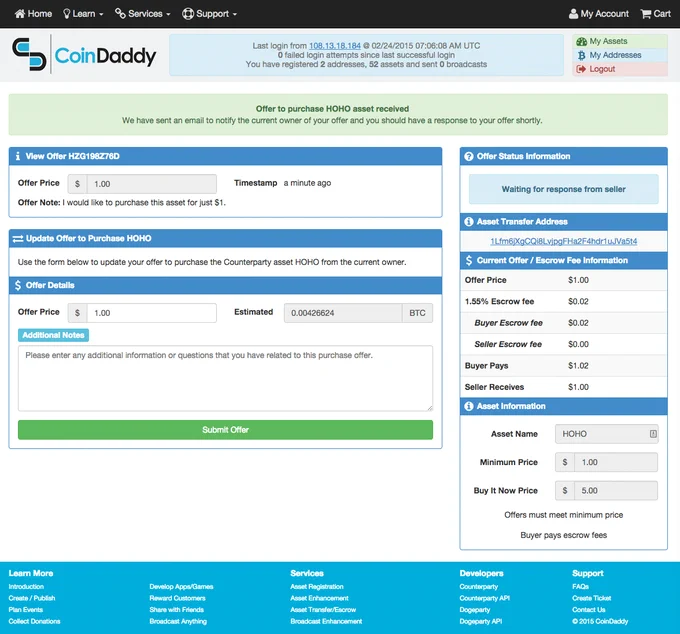The image size is (680, 634).
Task: Click the Waiting for response from seller status
Action: pos(564,189)
